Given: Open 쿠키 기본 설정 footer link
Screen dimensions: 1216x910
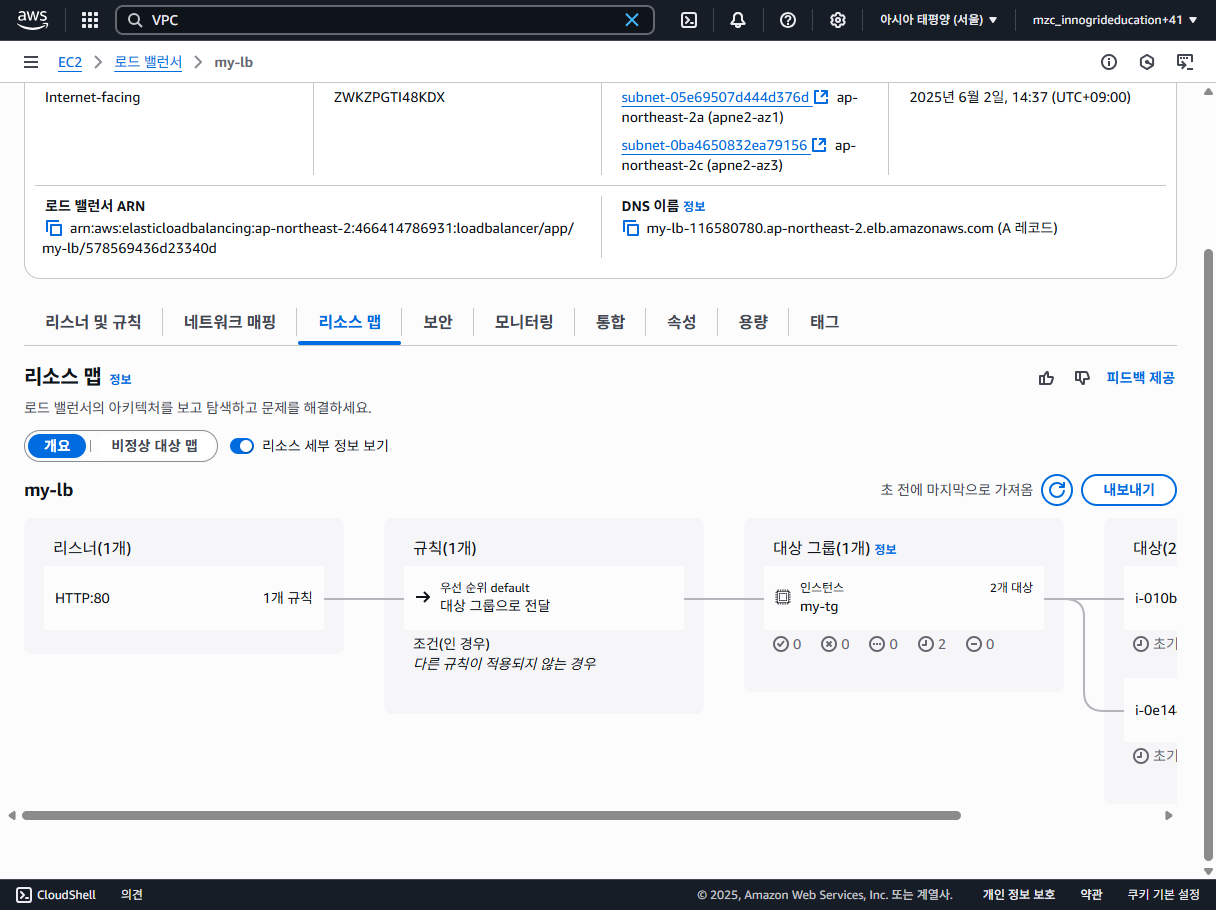Looking at the screenshot, I should [1163, 895].
